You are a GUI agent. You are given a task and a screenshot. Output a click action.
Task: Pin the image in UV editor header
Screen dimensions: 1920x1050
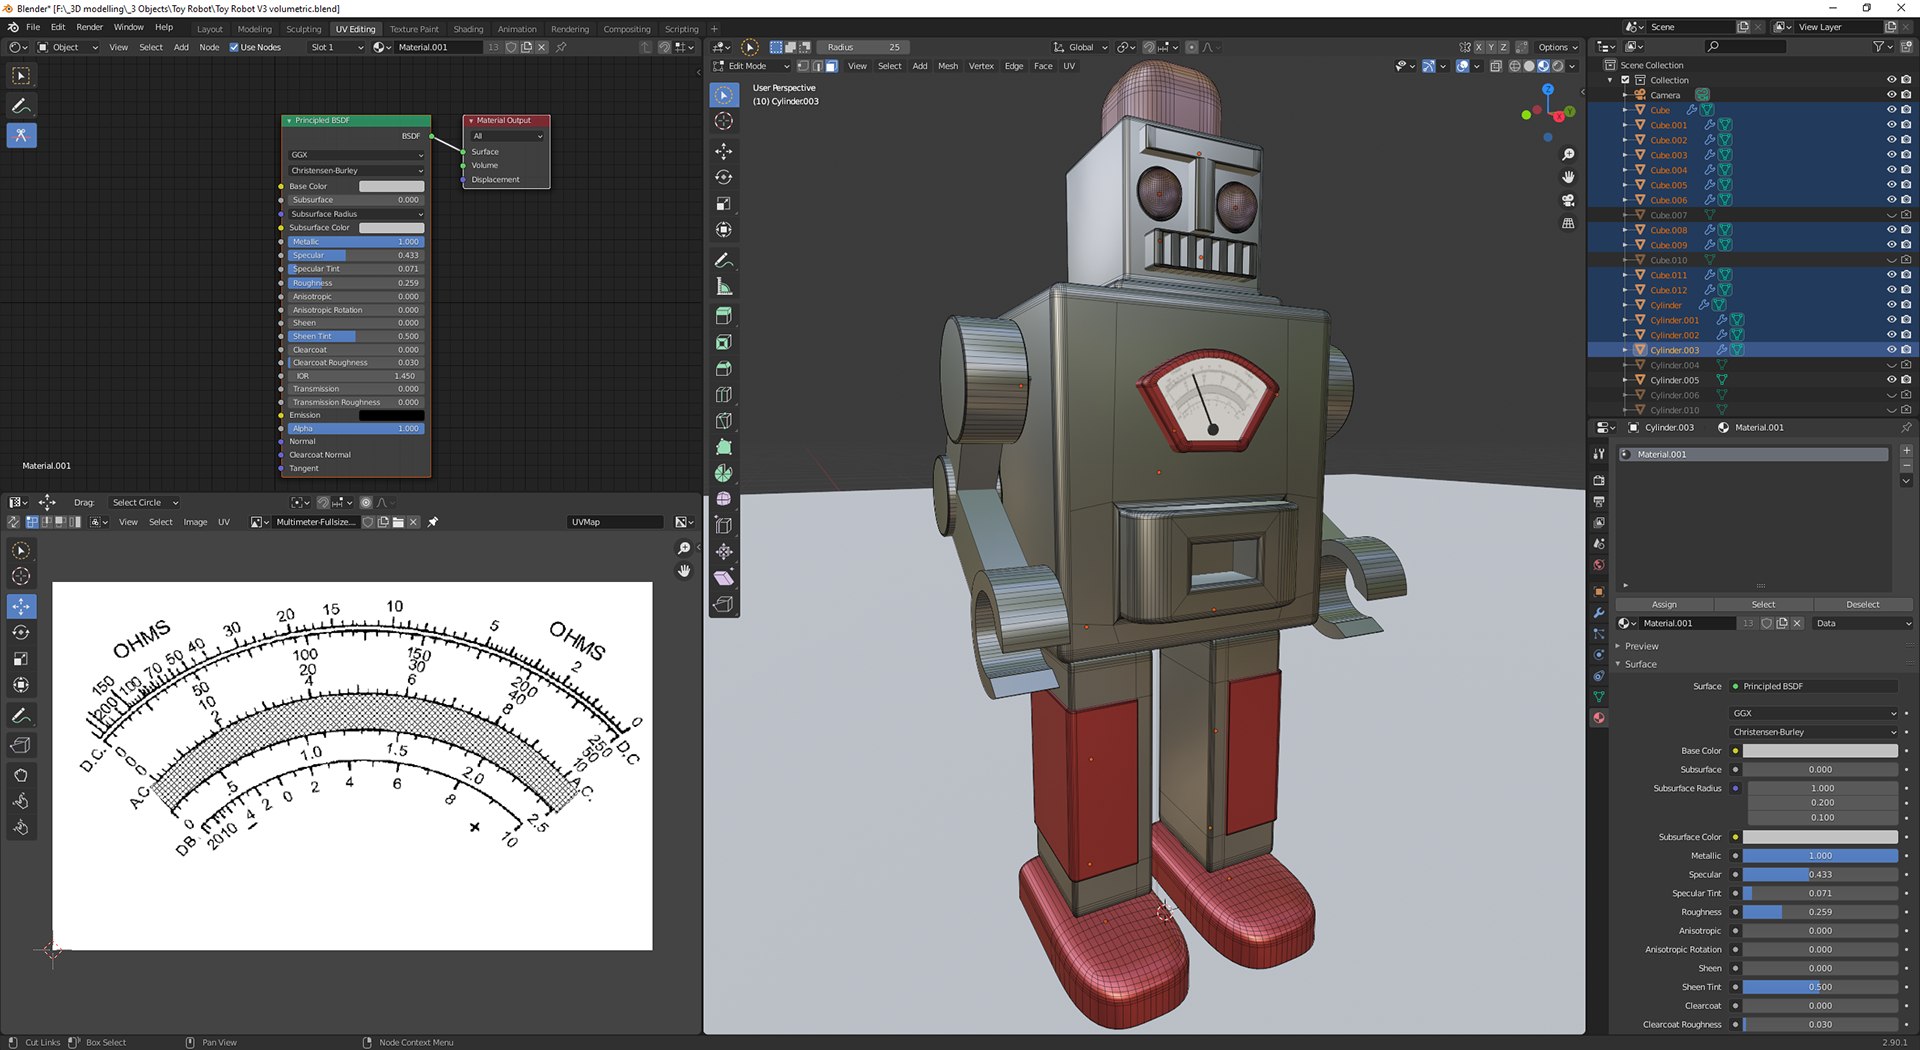(x=433, y=522)
